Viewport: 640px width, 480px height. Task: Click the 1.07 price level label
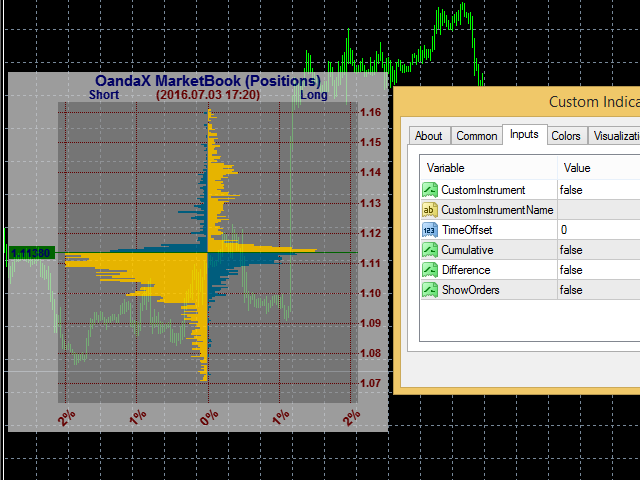coord(371,383)
